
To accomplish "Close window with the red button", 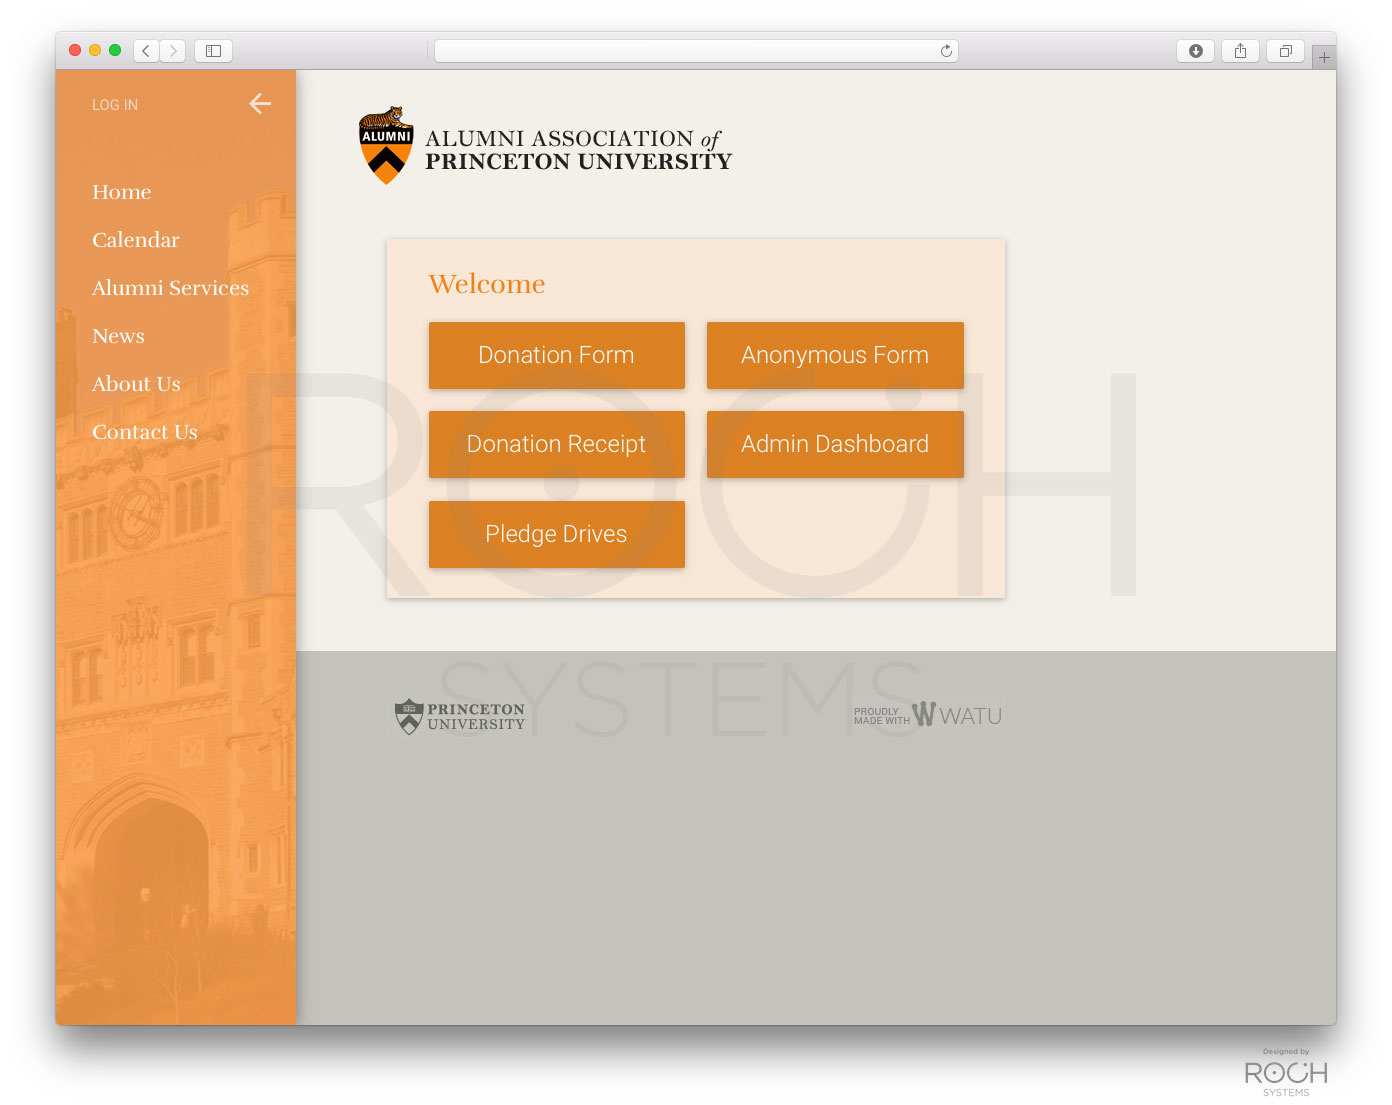I will (75, 50).
